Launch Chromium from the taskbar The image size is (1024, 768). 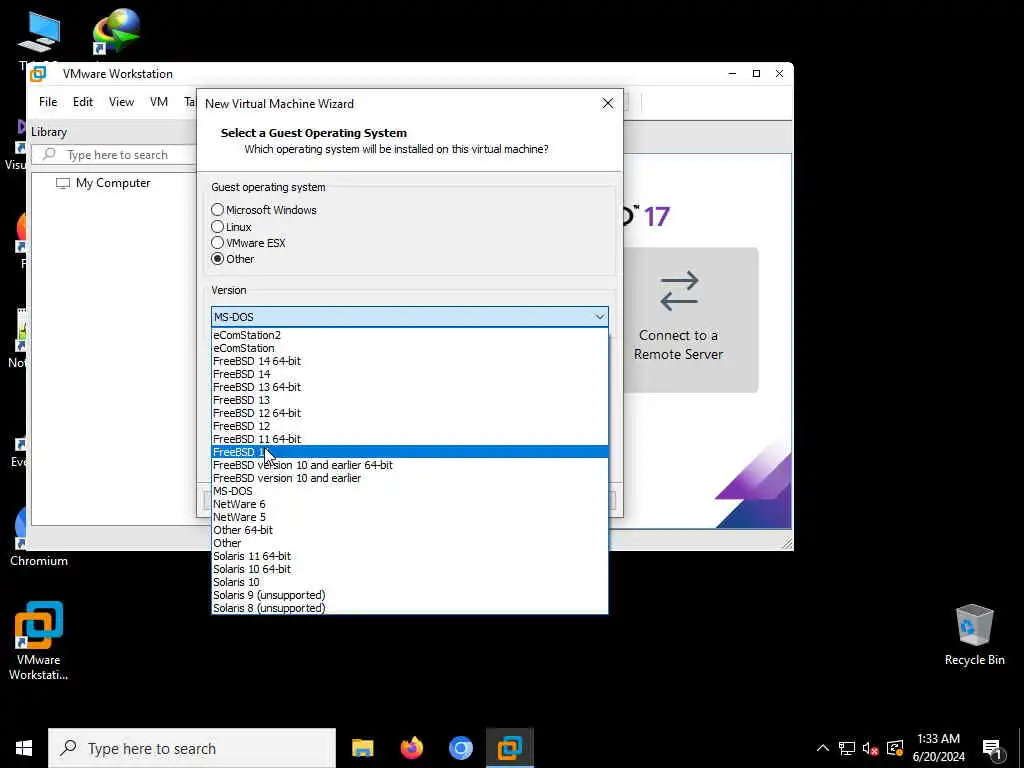pyautogui.click(x=460, y=748)
